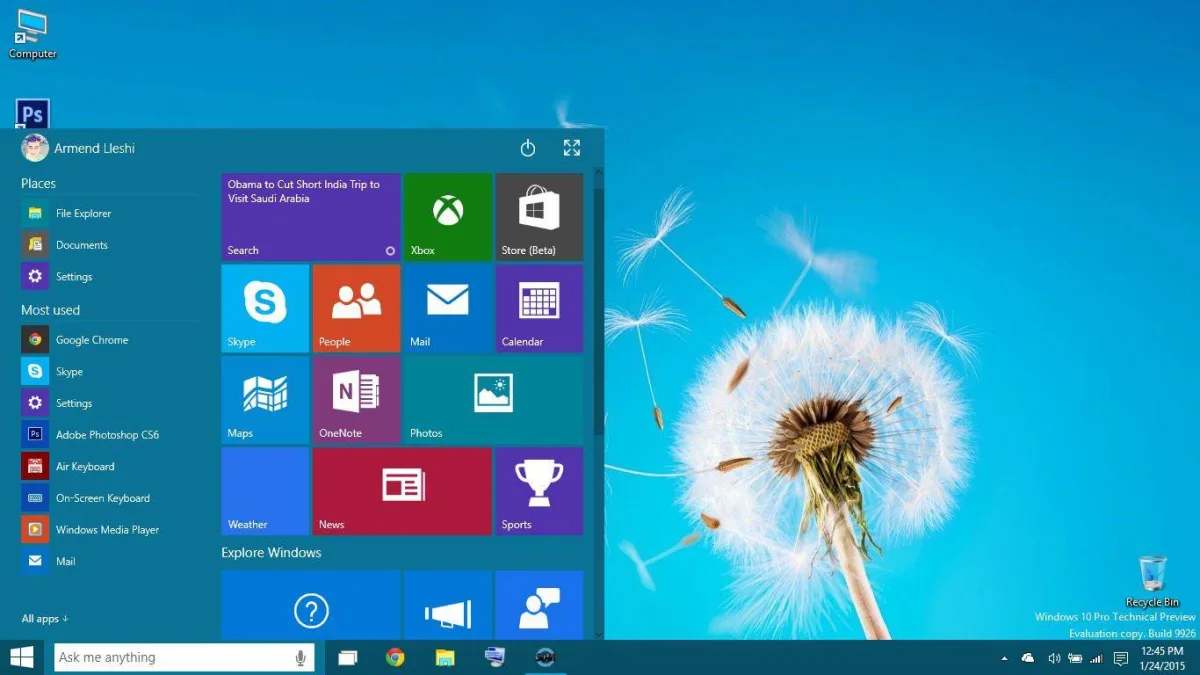Launch Skype from its Start menu tile

coord(263,308)
